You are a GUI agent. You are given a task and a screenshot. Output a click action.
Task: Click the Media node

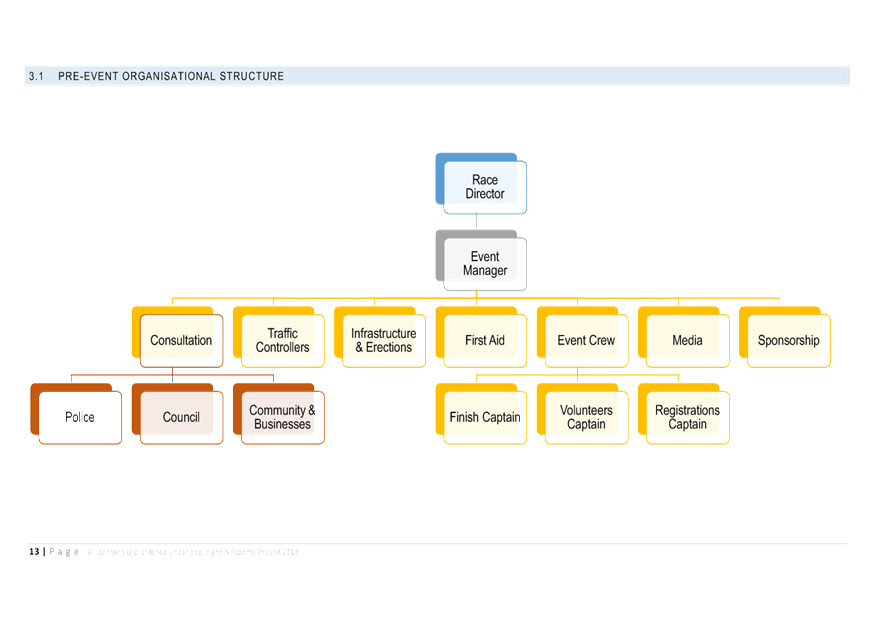coord(684,338)
